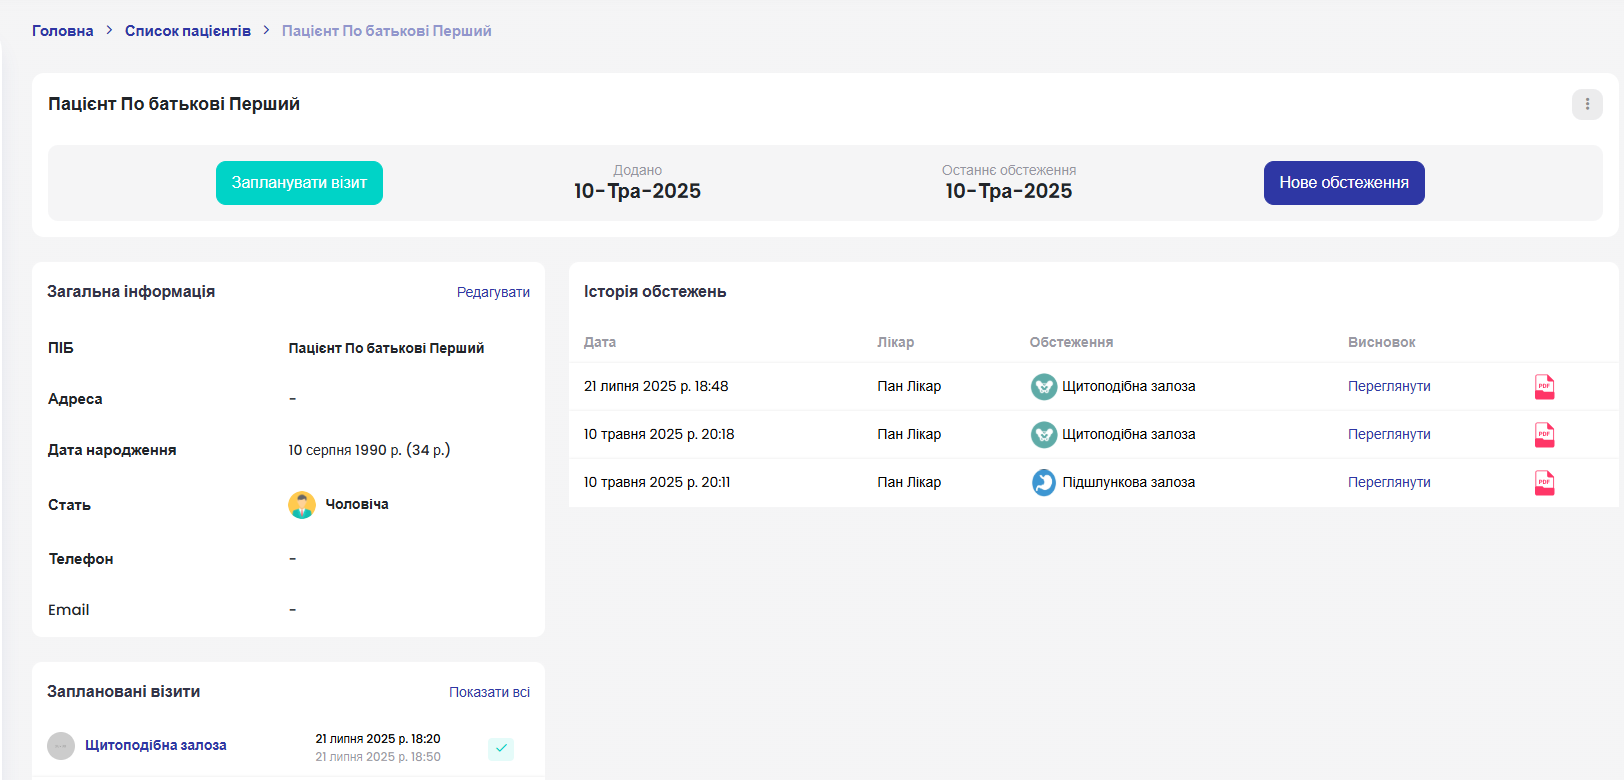Click pancreas icon in examination history
The image size is (1624, 780).
1043,483
